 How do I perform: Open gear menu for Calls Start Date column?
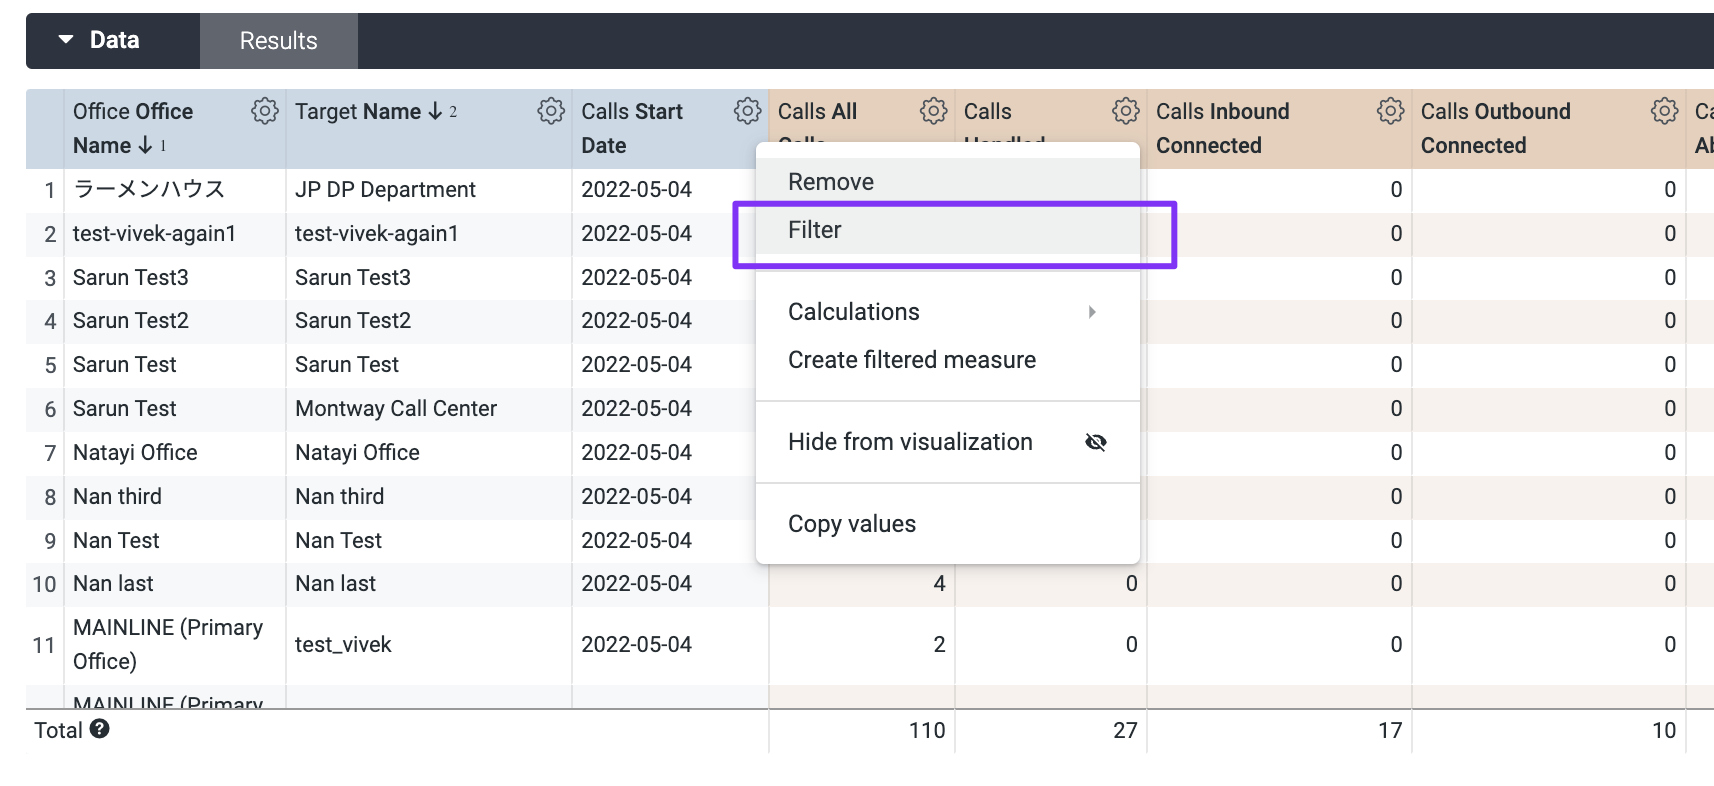click(x=748, y=111)
